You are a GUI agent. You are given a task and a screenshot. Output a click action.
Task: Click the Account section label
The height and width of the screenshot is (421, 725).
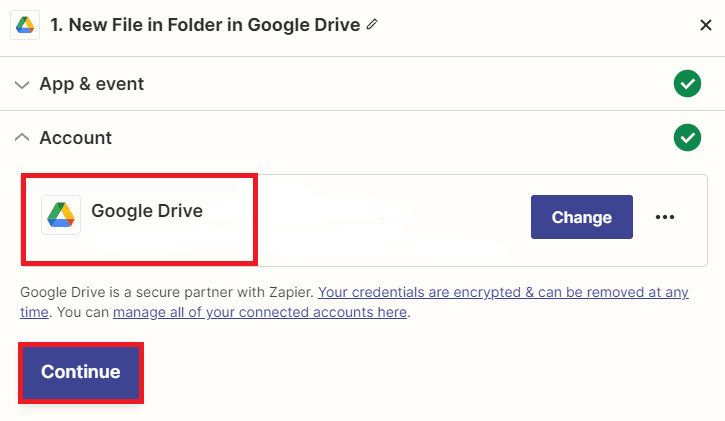[76, 138]
